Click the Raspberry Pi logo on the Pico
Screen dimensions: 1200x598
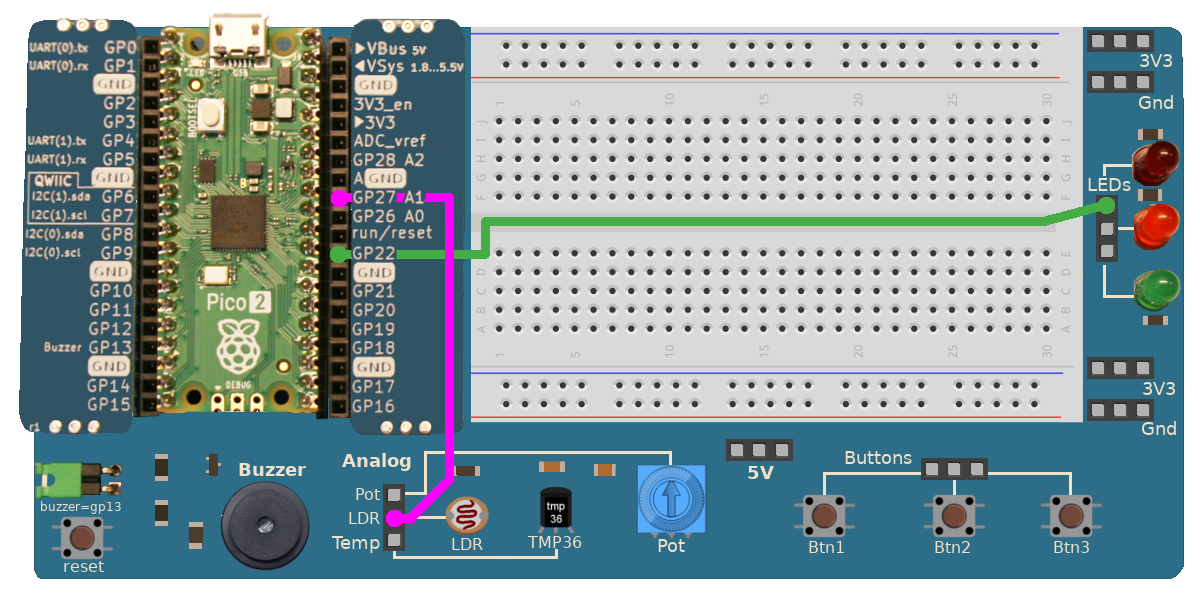click(x=237, y=345)
